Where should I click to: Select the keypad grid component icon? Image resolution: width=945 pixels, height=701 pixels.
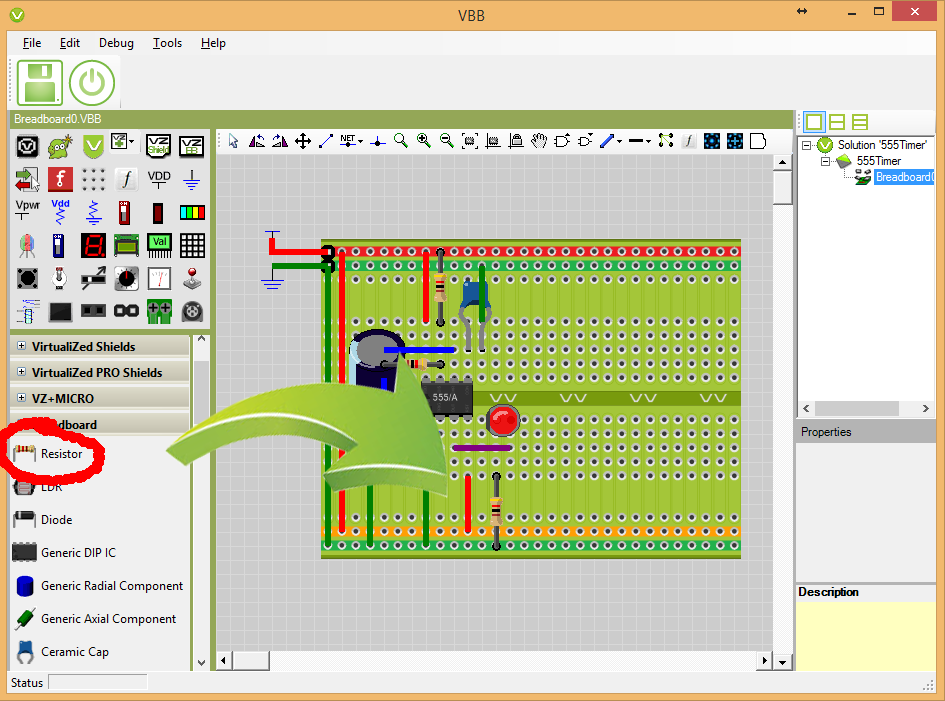(x=192, y=245)
